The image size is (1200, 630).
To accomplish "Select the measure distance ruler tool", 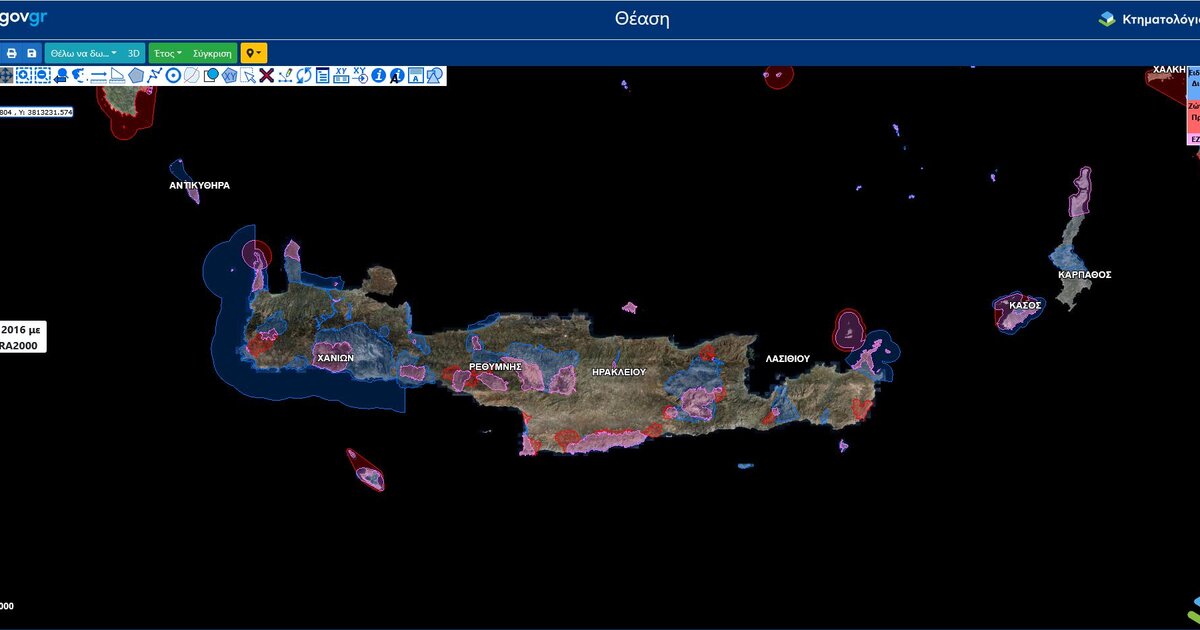I will click(98, 75).
